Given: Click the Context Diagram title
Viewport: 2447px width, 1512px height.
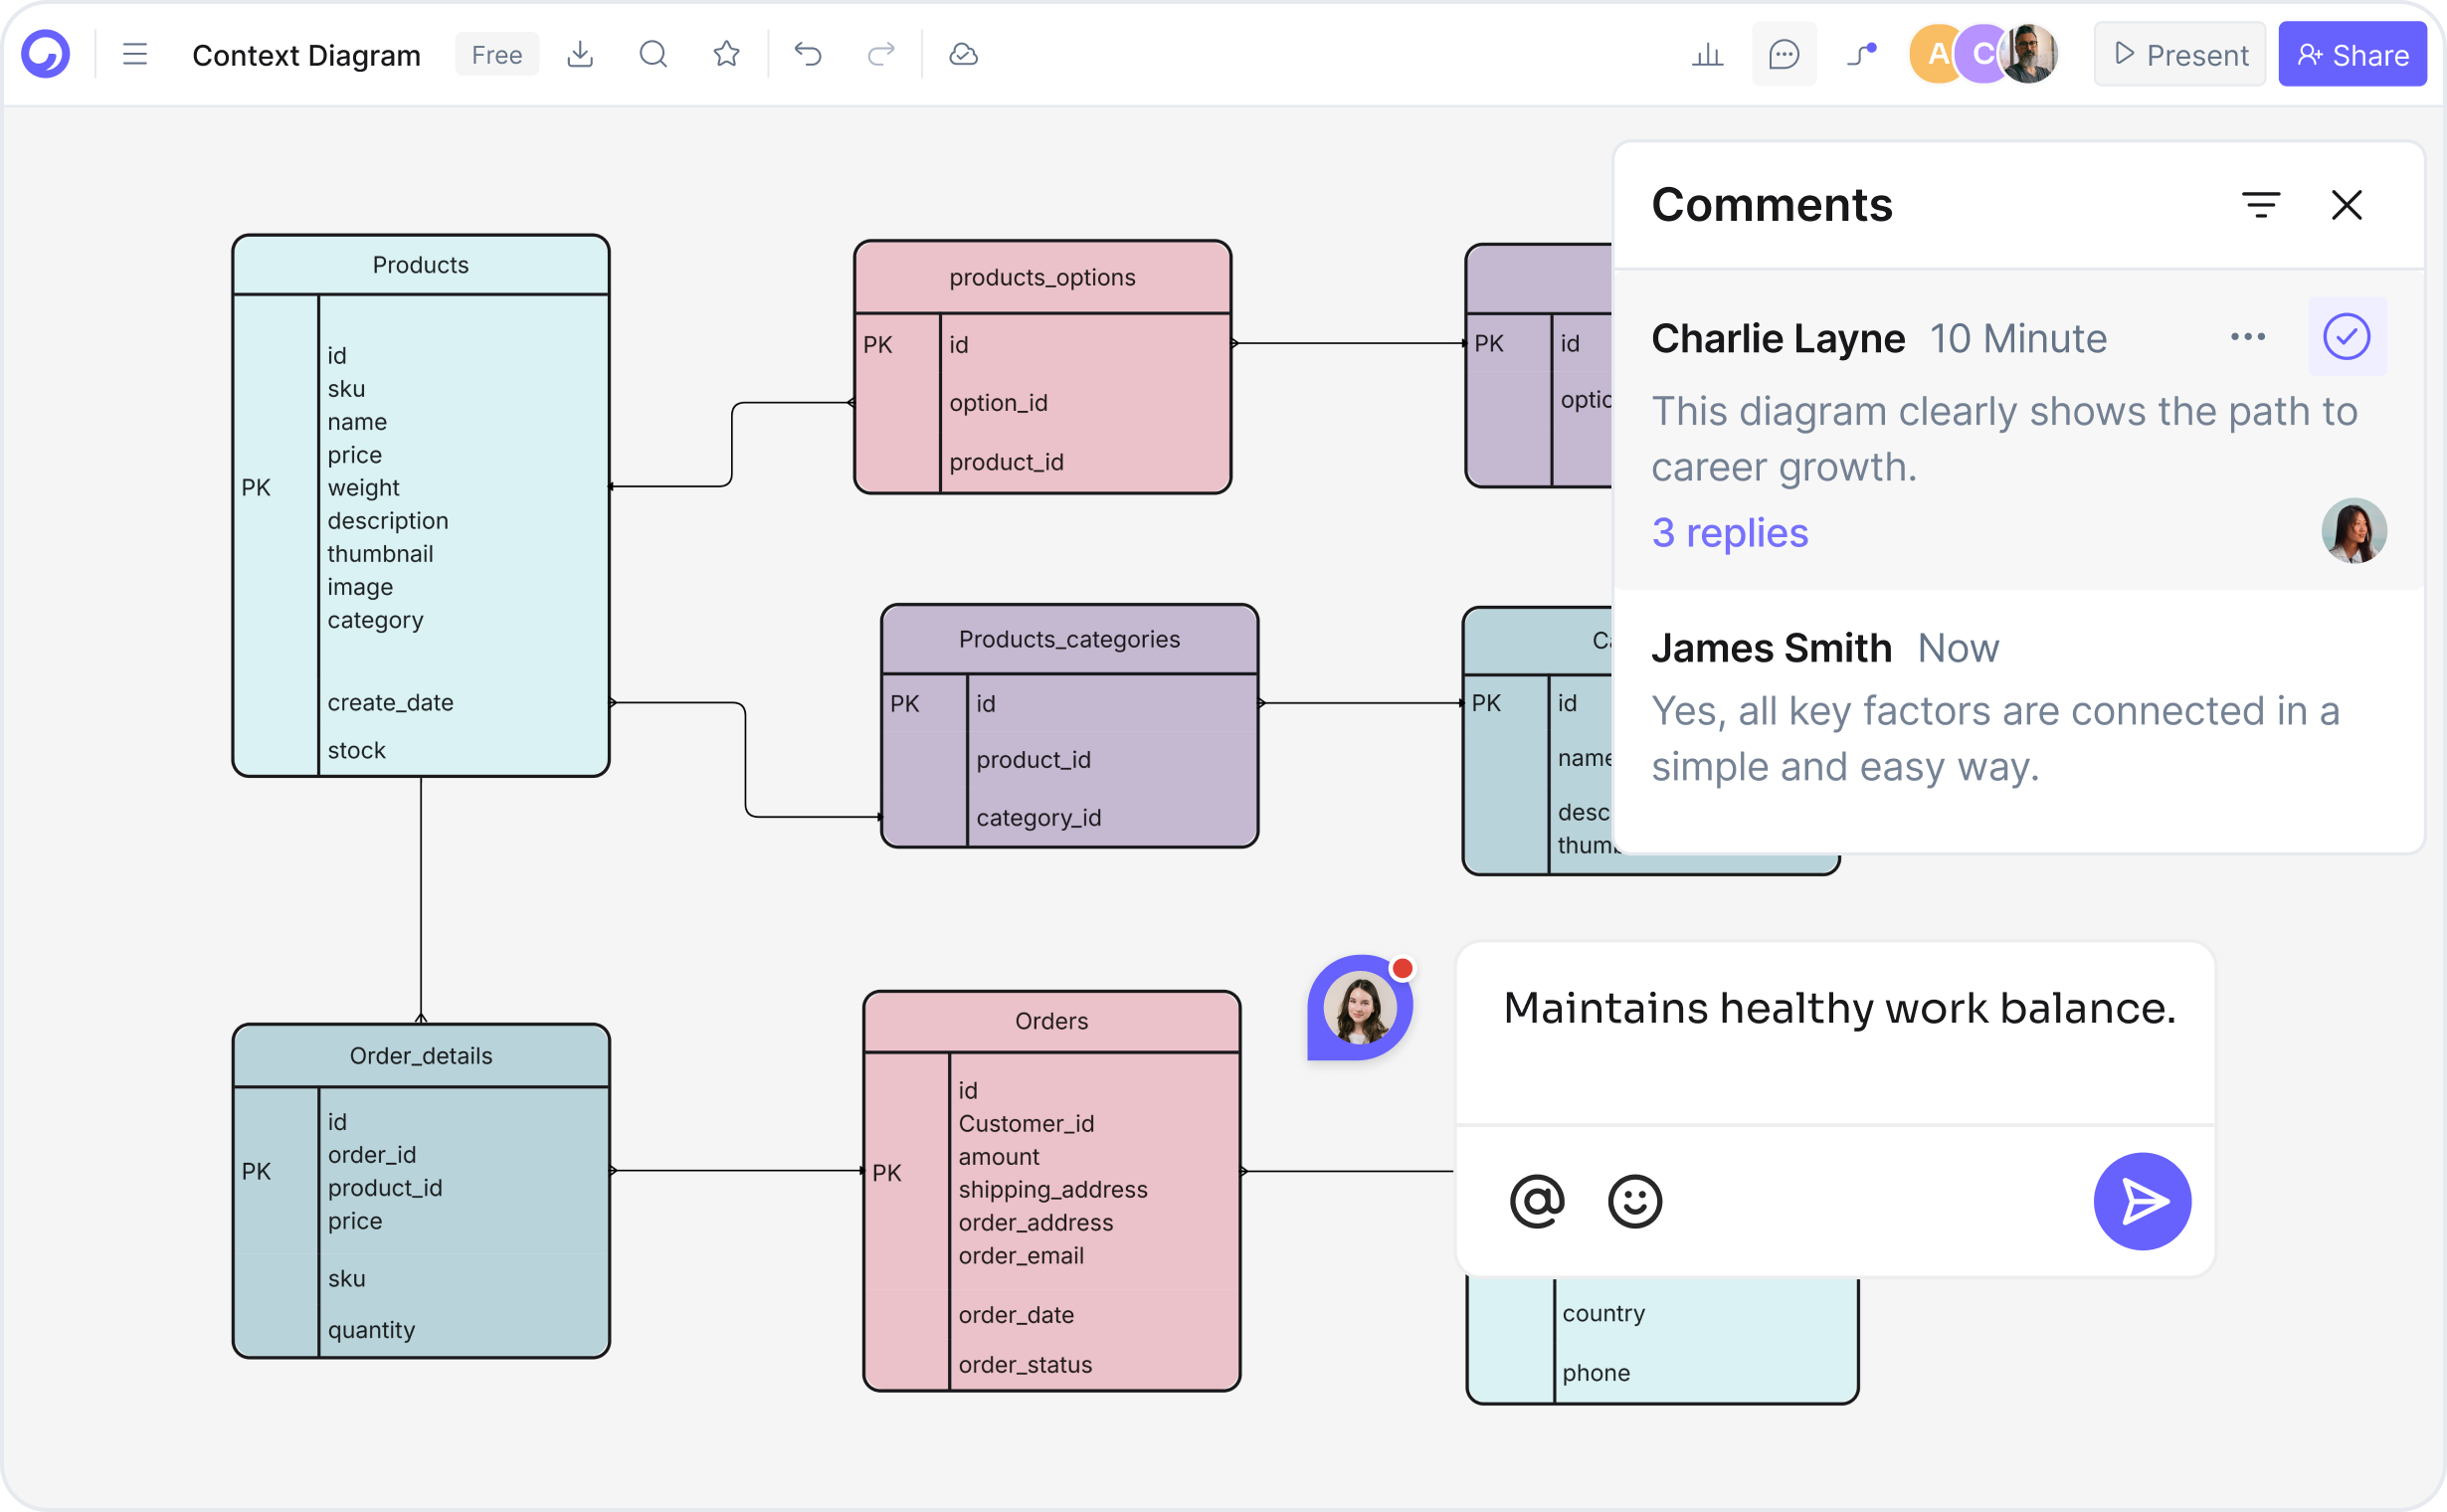Looking at the screenshot, I should 306,55.
